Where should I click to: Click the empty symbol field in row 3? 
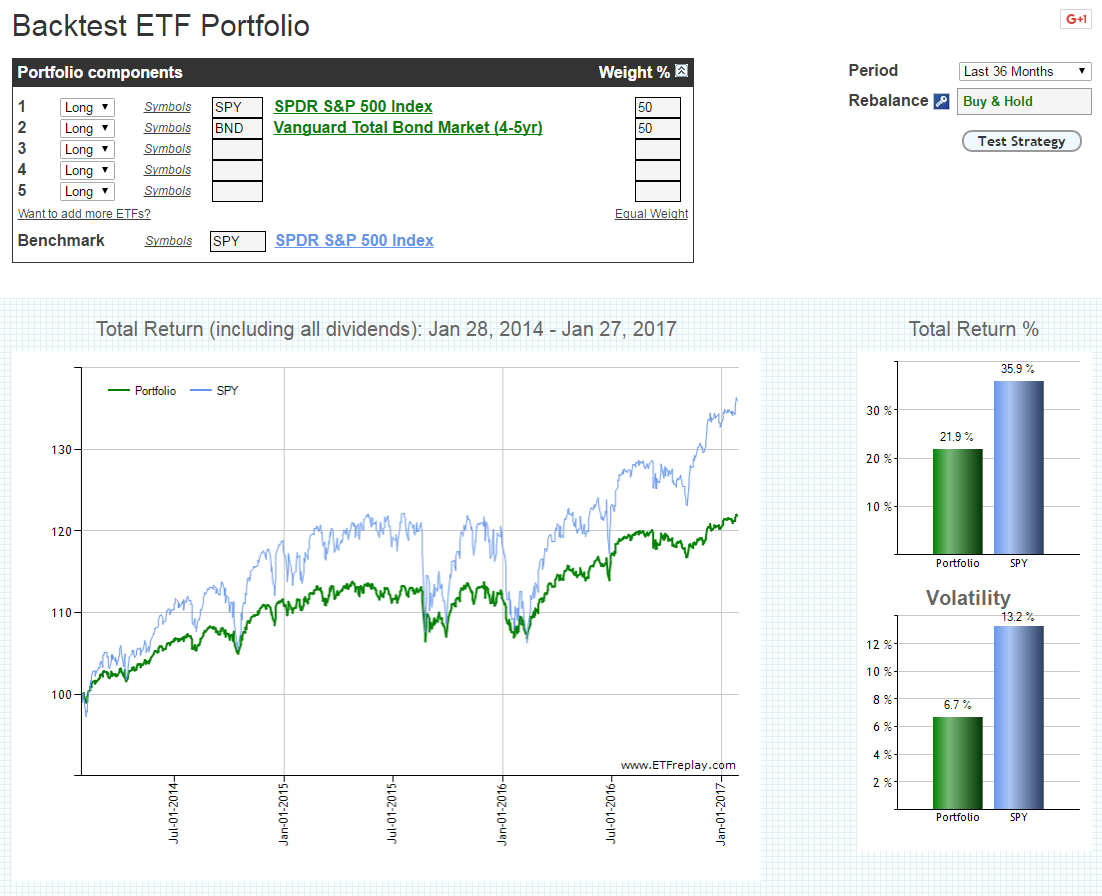point(237,149)
